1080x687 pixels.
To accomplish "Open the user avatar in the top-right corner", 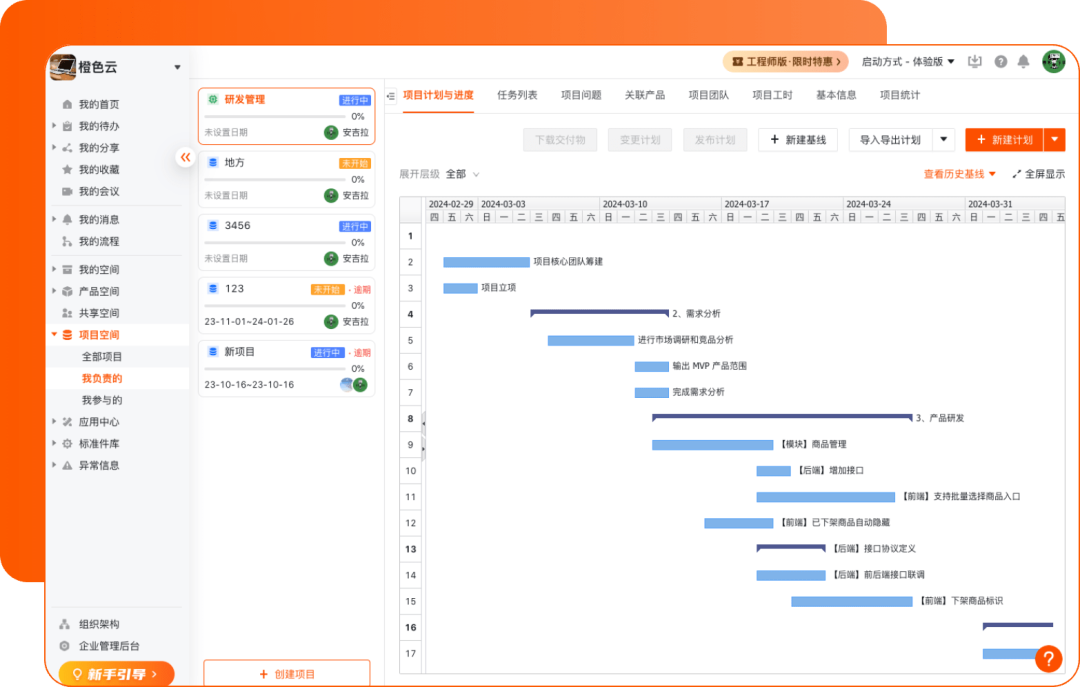I will click(x=1052, y=61).
